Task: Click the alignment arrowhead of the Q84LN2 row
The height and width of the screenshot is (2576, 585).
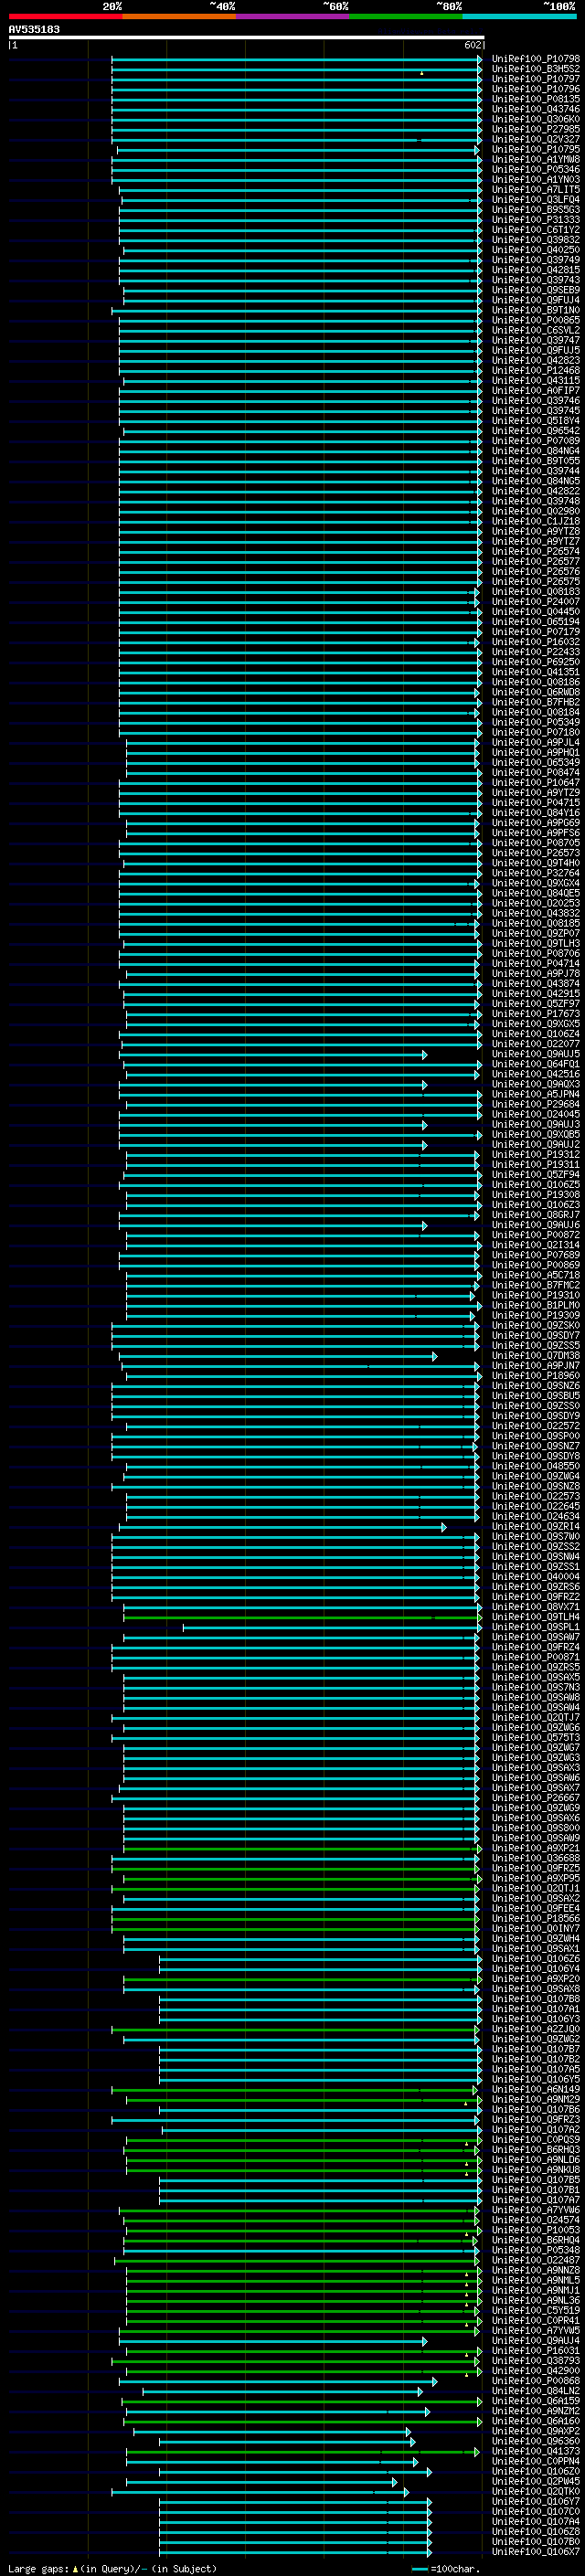Action: click(x=419, y=2392)
